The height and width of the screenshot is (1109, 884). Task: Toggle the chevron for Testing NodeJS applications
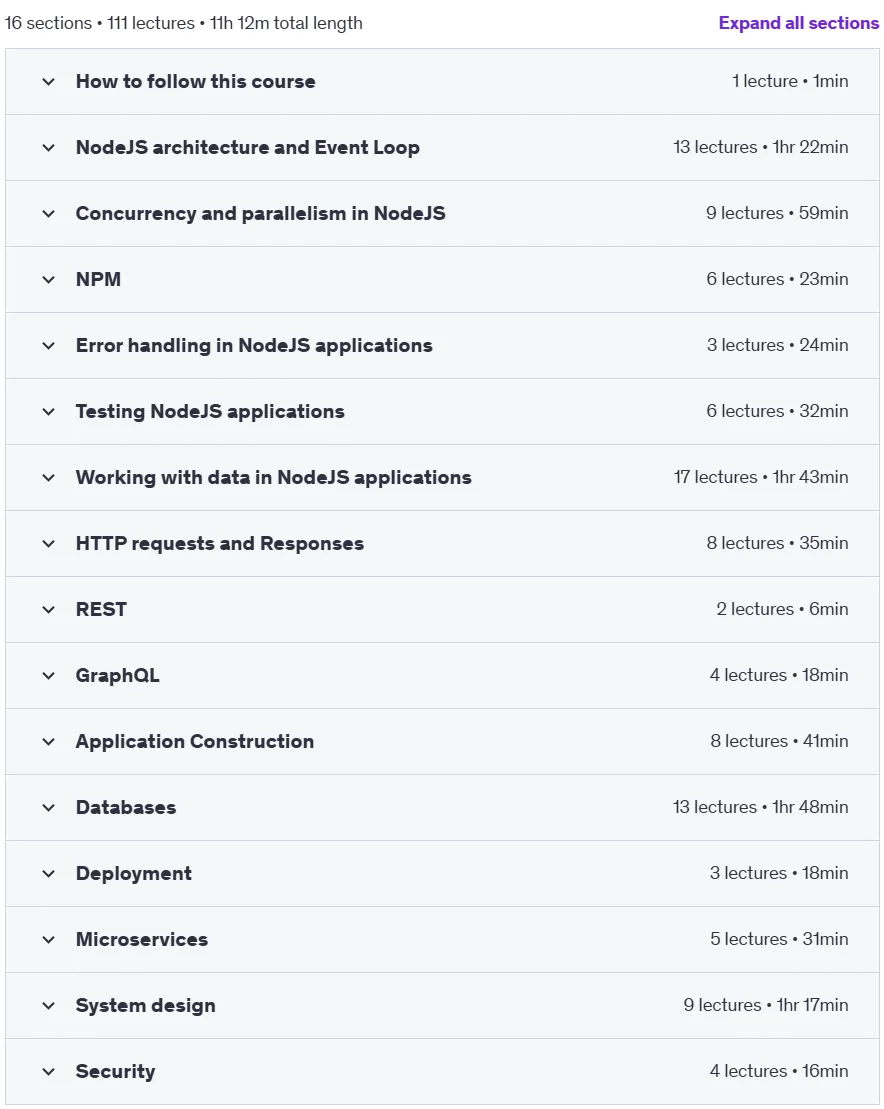click(48, 412)
